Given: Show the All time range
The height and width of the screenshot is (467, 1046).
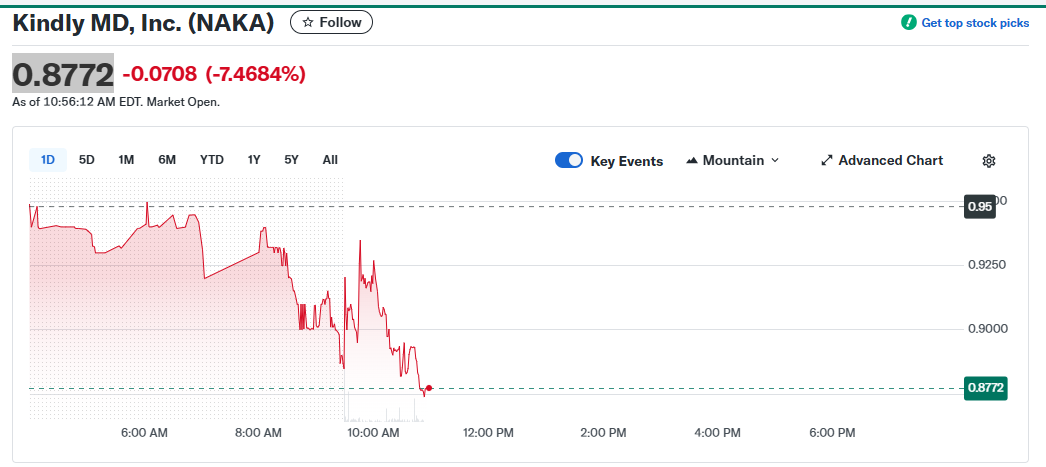Looking at the screenshot, I should (x=330, y=160).
